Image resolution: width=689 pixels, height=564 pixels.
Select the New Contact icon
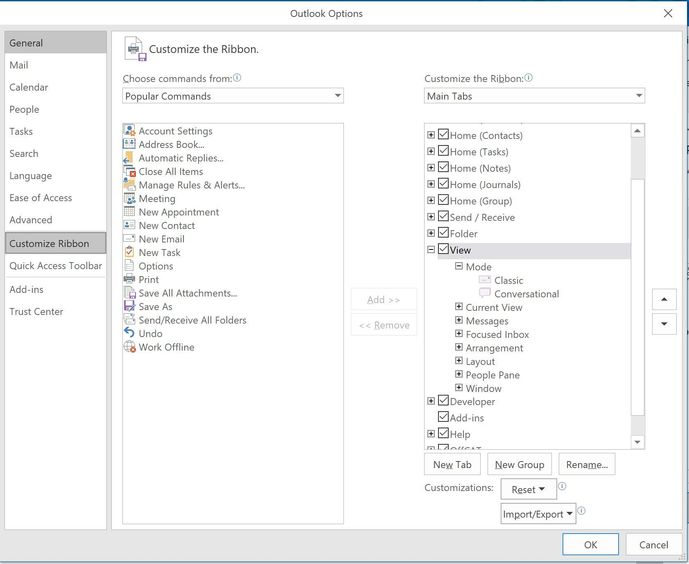pos(130,225)
